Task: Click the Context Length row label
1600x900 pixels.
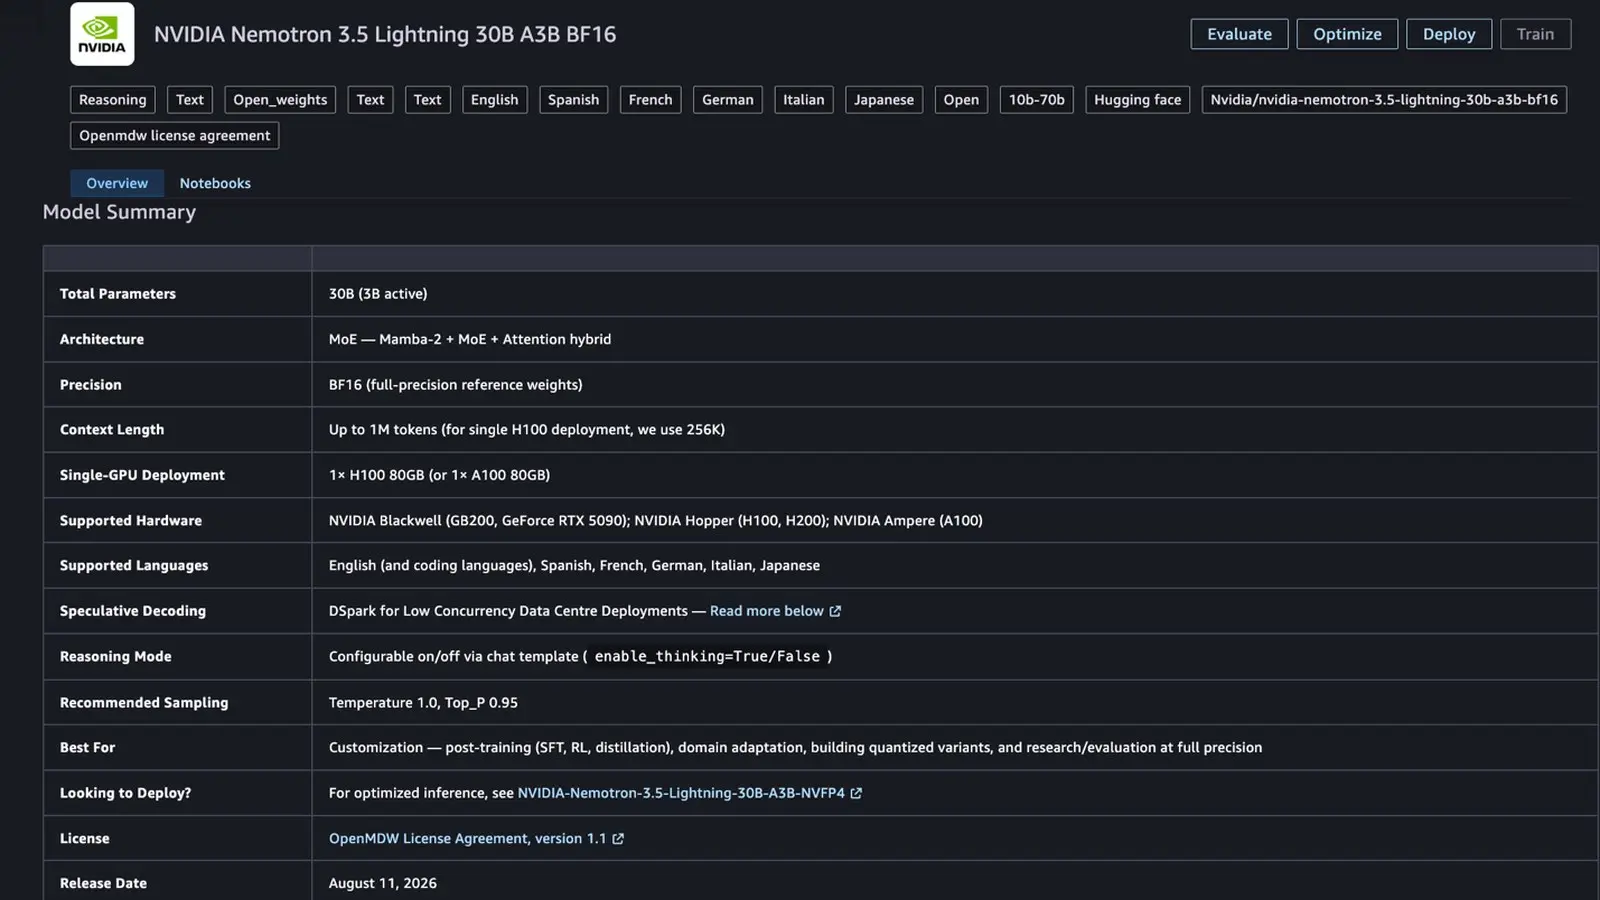Action: [x=112, y=430]
